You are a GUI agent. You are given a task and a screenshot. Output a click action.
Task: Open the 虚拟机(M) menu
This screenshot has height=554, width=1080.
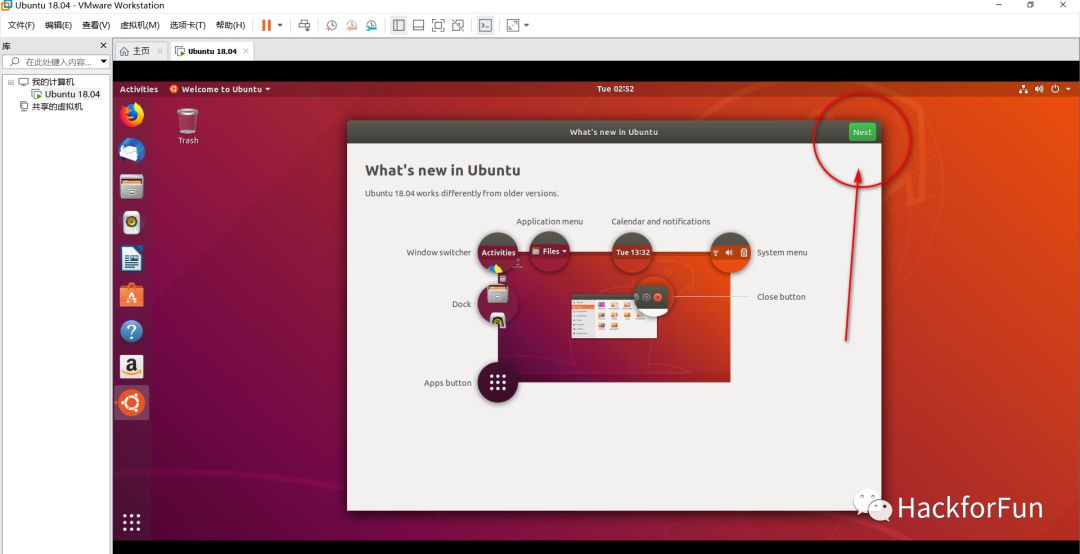(x=139, y=25)
